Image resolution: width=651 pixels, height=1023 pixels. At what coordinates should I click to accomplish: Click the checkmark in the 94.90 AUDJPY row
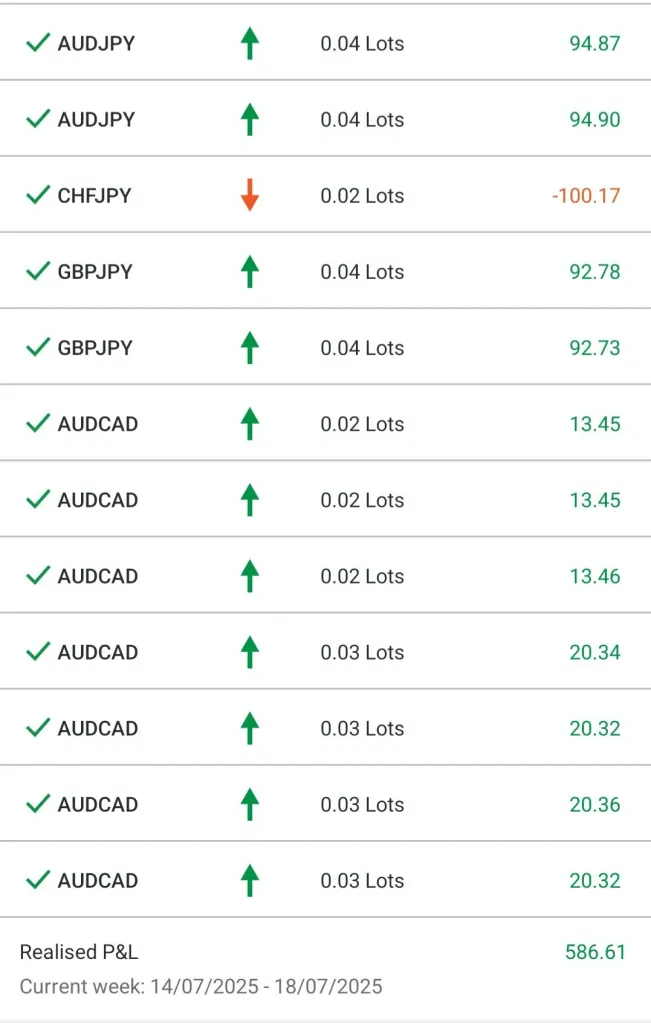click(x=38, y=119)
